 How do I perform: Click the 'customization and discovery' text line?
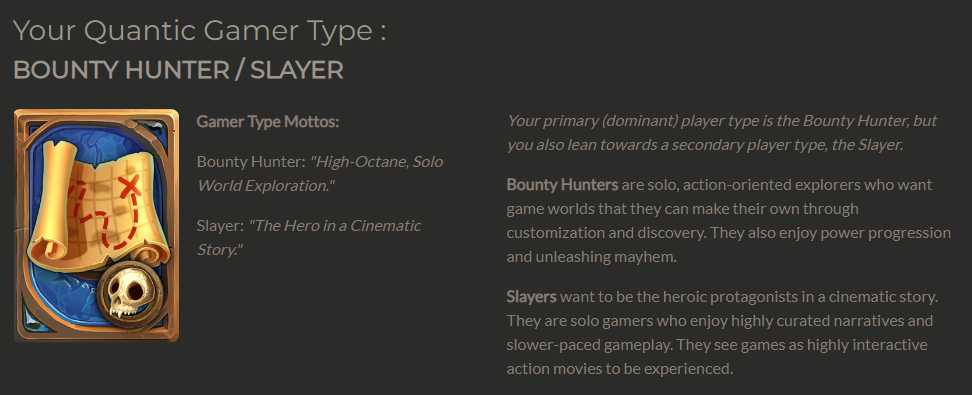coord(728,233)
